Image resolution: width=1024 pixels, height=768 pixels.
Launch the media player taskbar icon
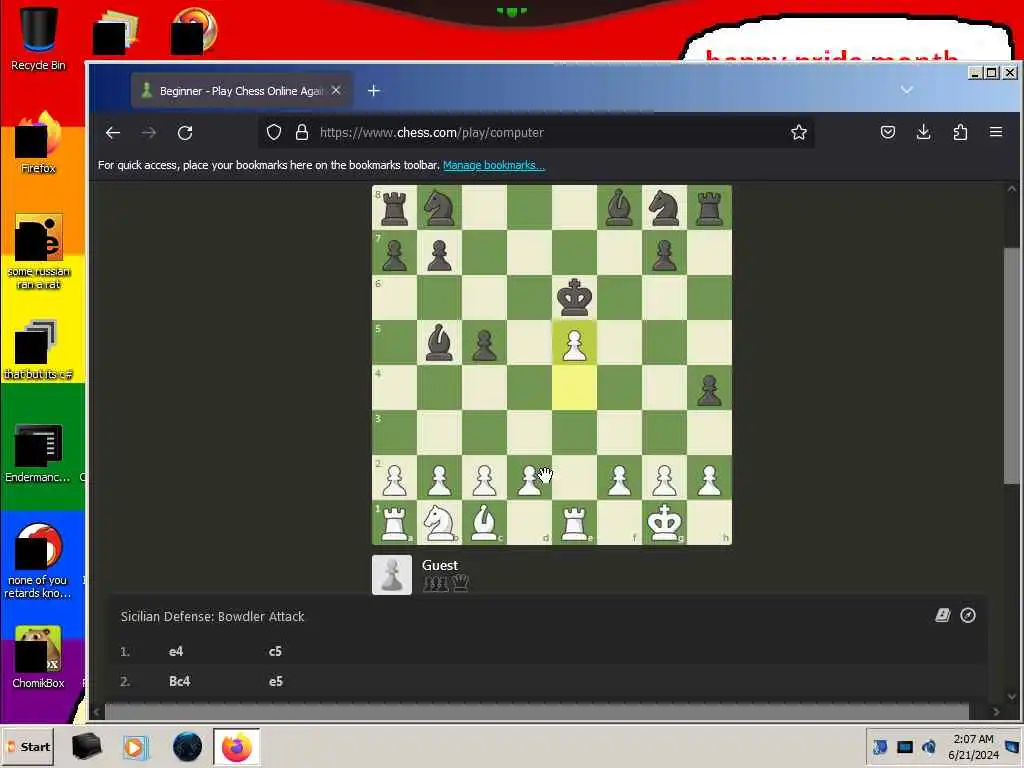(x=135, y=747)
